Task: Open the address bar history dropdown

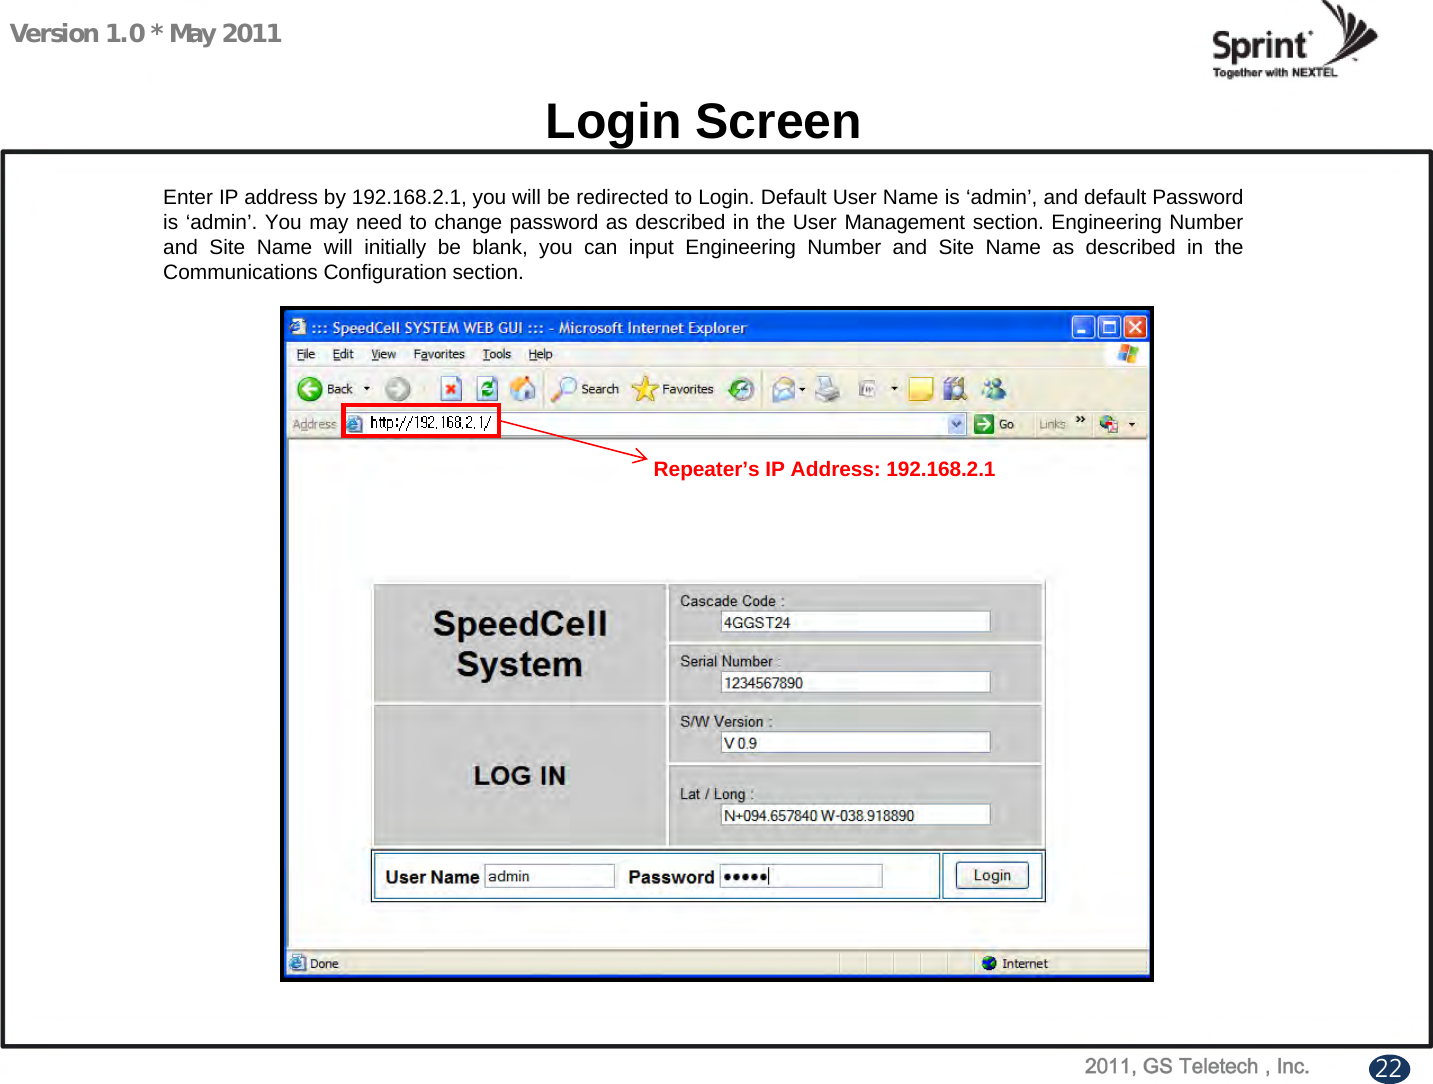Action: pyautogui.click(x=957, y=424)
